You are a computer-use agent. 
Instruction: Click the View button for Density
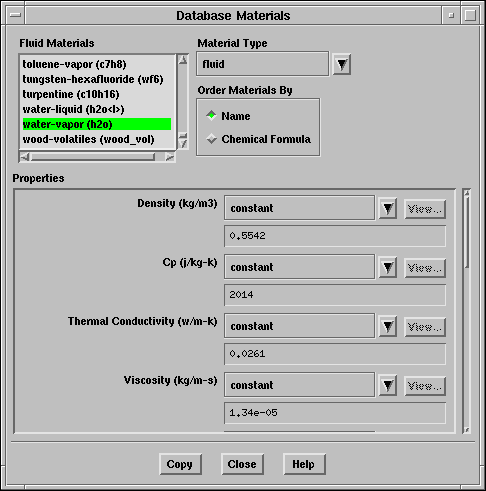[425, 209]
